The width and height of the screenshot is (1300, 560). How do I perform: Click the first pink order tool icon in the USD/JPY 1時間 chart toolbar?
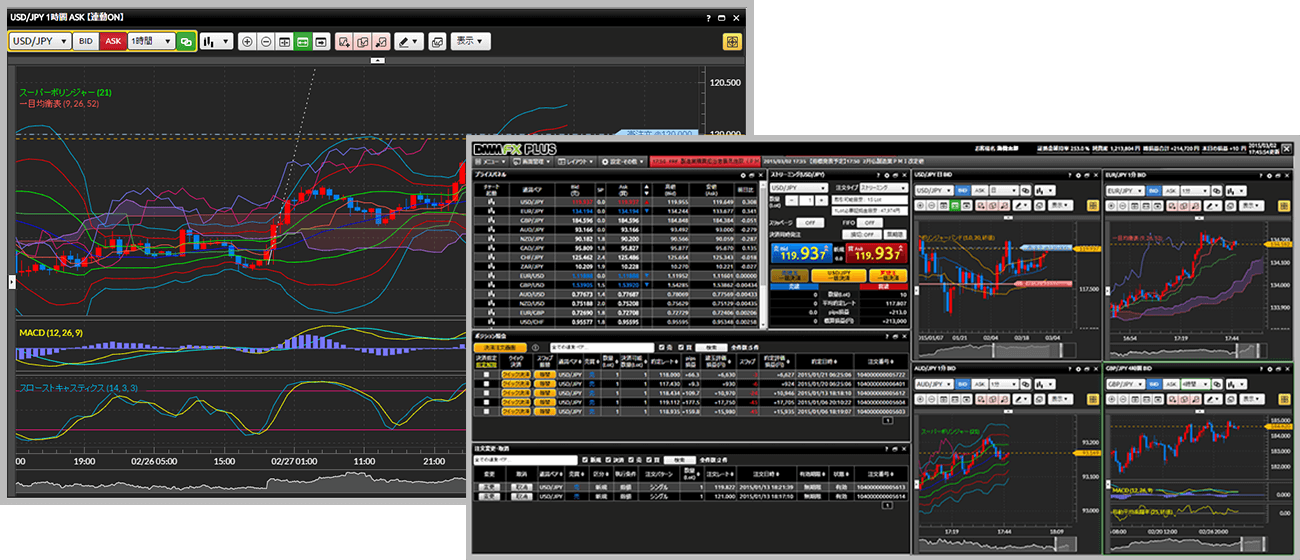tap(344, 41)
